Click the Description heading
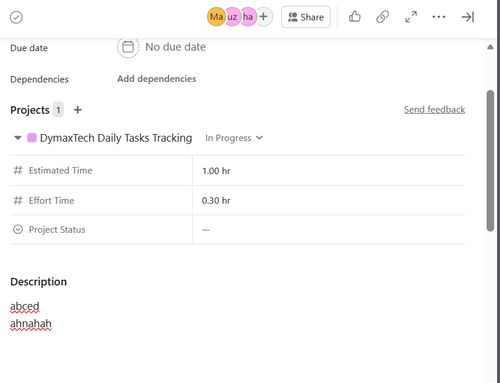 point(38,282)
